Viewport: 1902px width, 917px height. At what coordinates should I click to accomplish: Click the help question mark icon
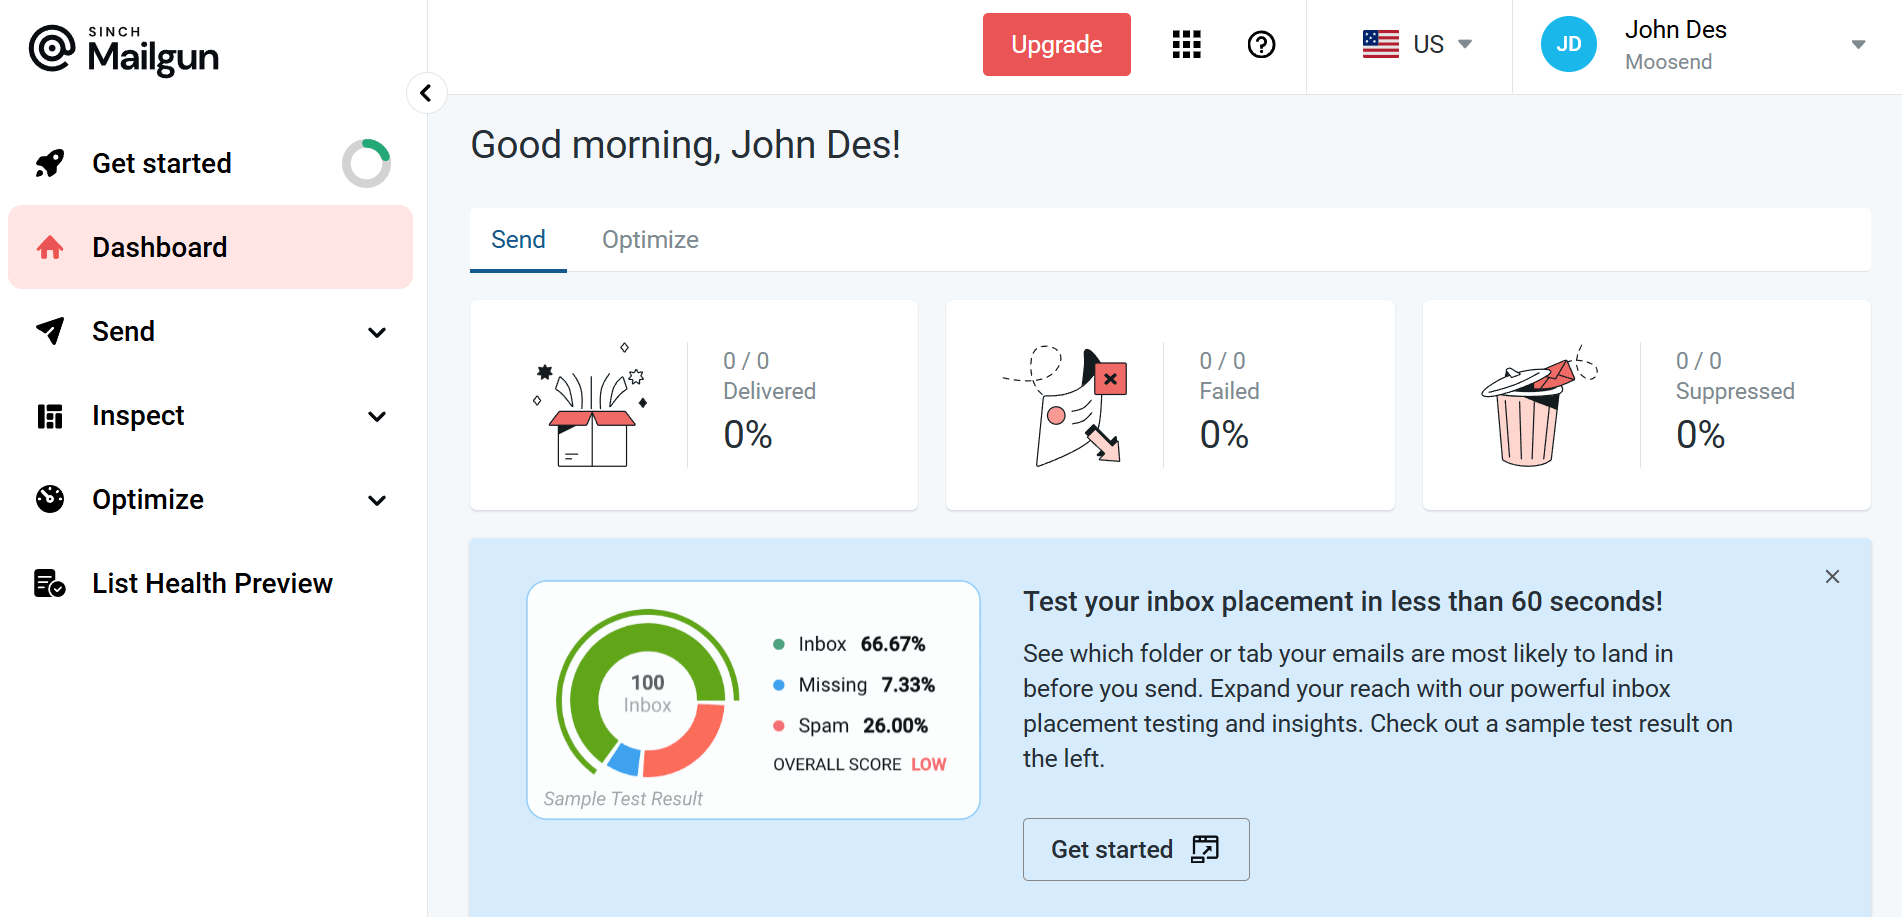click(1261, 44)
